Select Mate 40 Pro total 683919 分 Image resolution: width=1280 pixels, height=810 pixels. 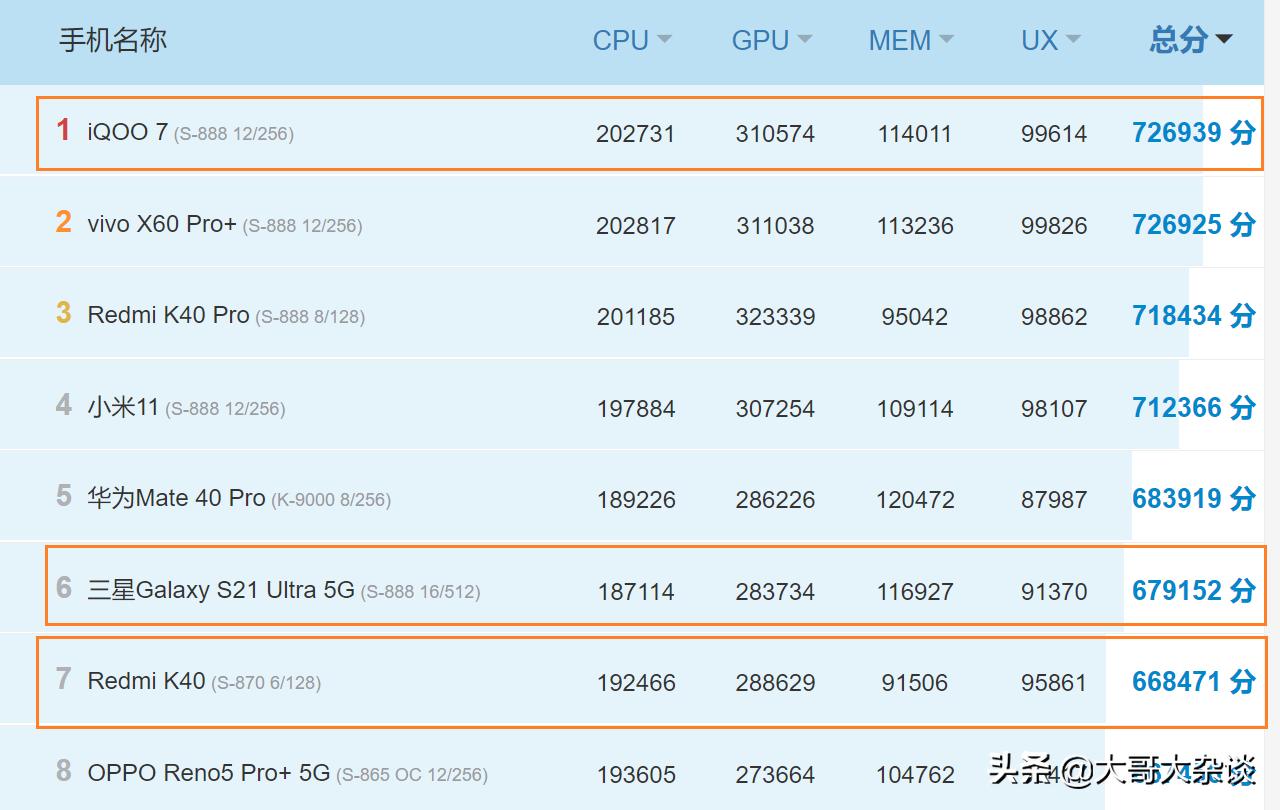coord(1193,498)
